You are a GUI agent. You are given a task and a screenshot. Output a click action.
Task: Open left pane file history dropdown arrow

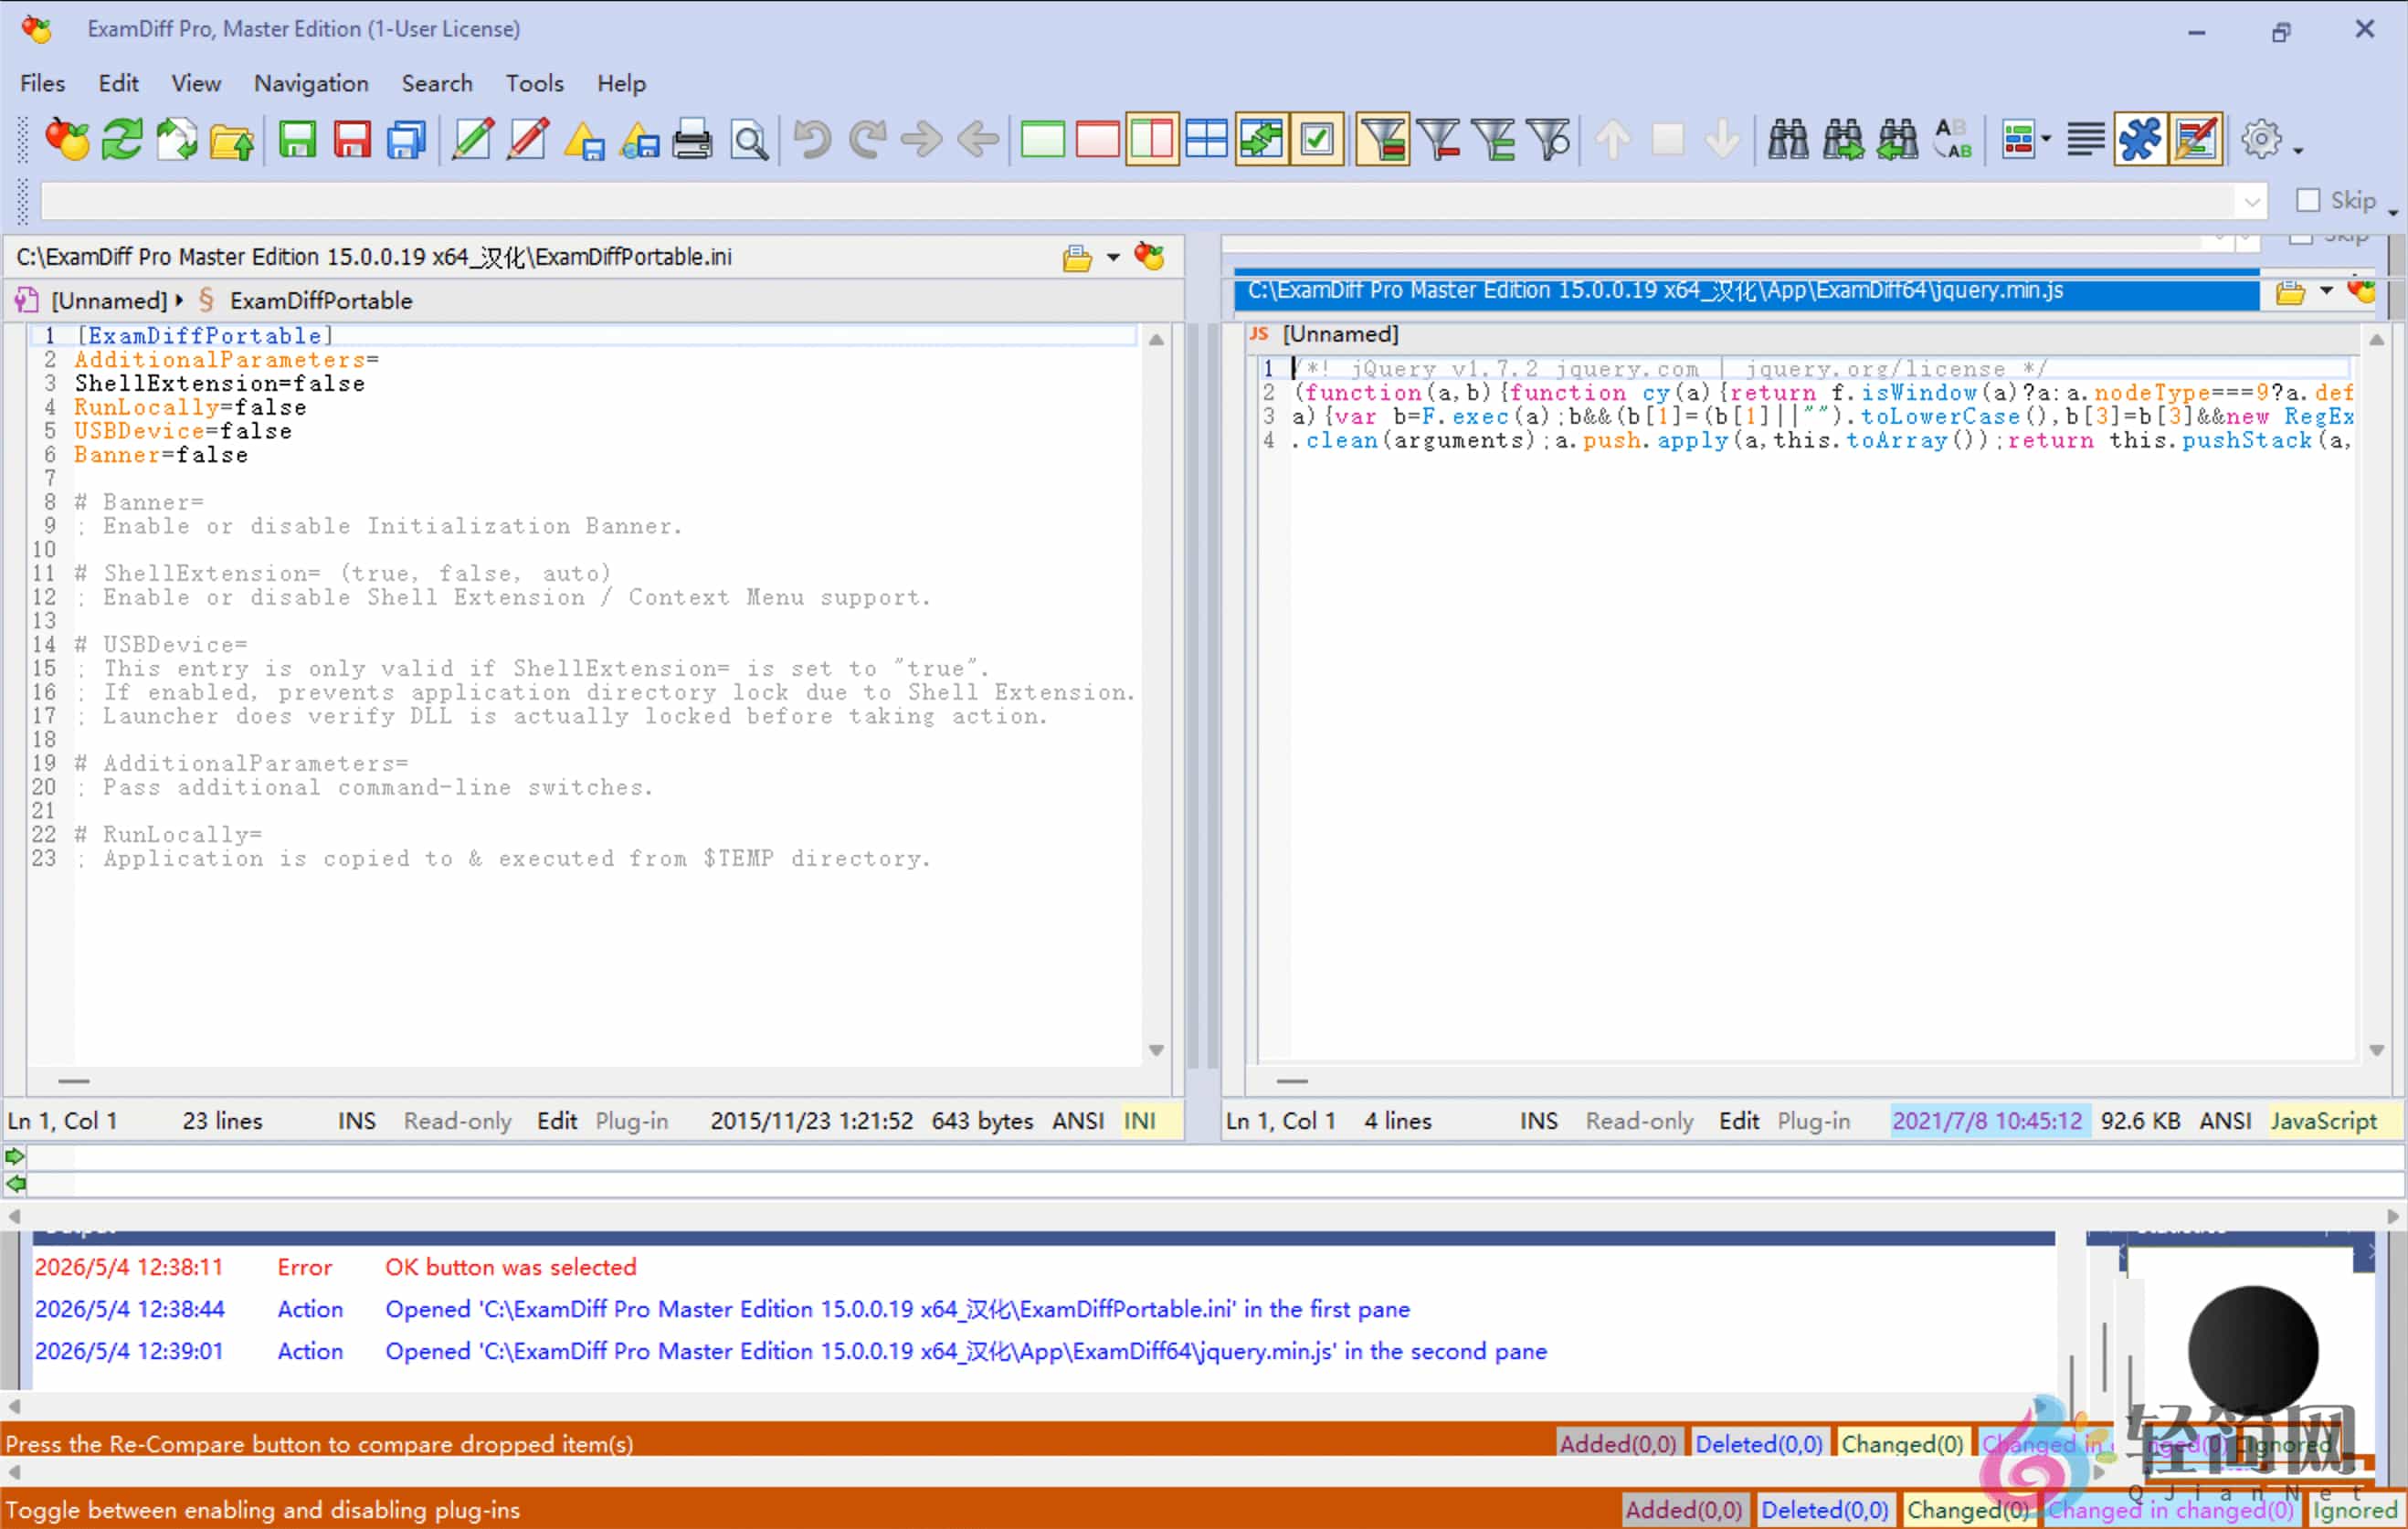pos(1113,258)
